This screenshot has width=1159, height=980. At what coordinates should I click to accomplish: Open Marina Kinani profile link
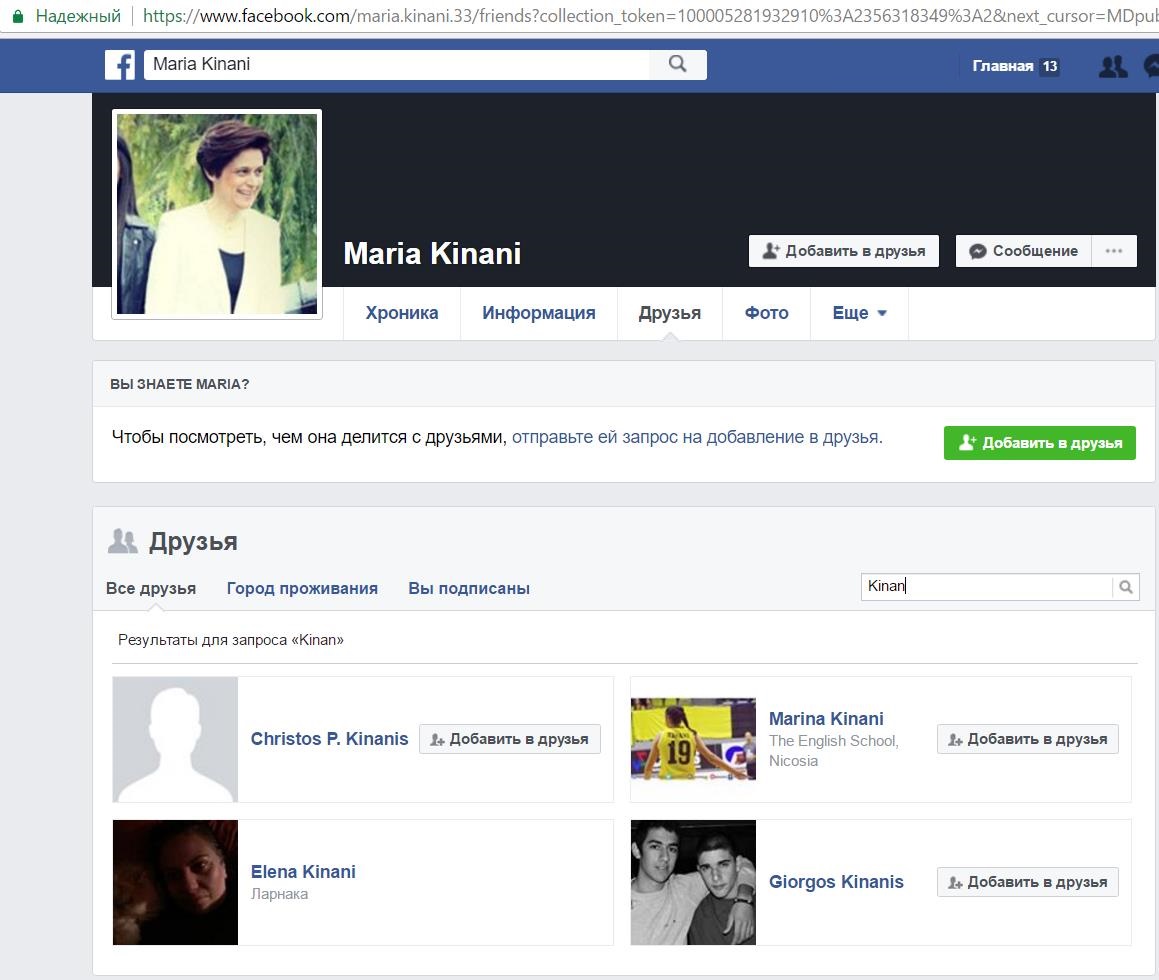826,718
